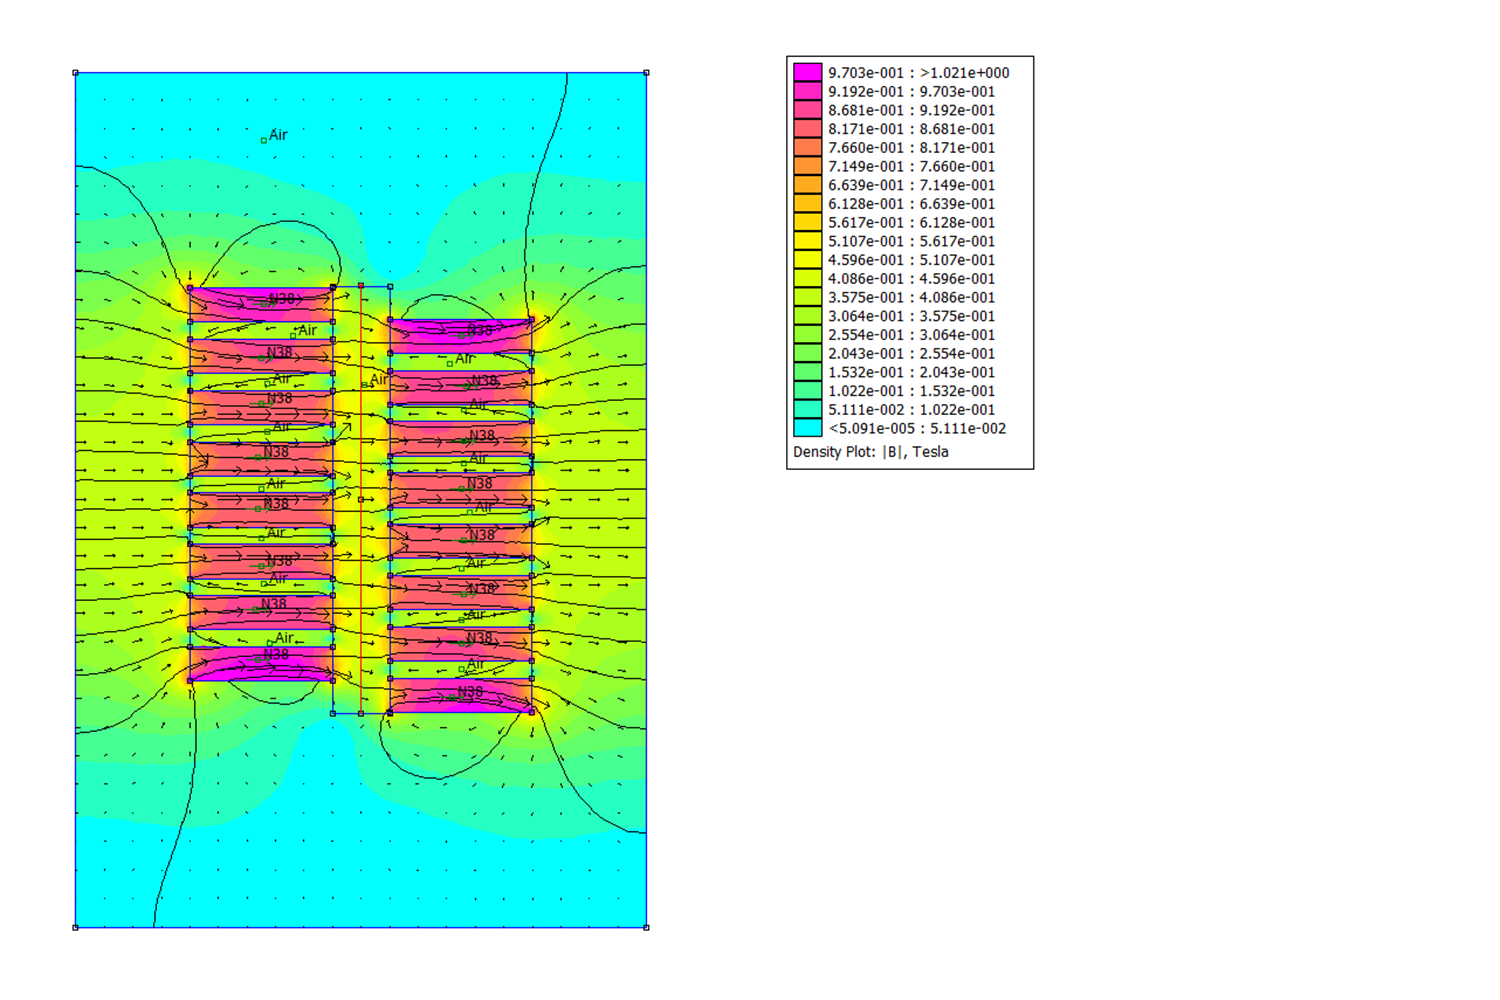1500x1000 pixels.
Task: Click the 'Density Plot: |B|, Tesla' caption
Action: click(870, 452)
